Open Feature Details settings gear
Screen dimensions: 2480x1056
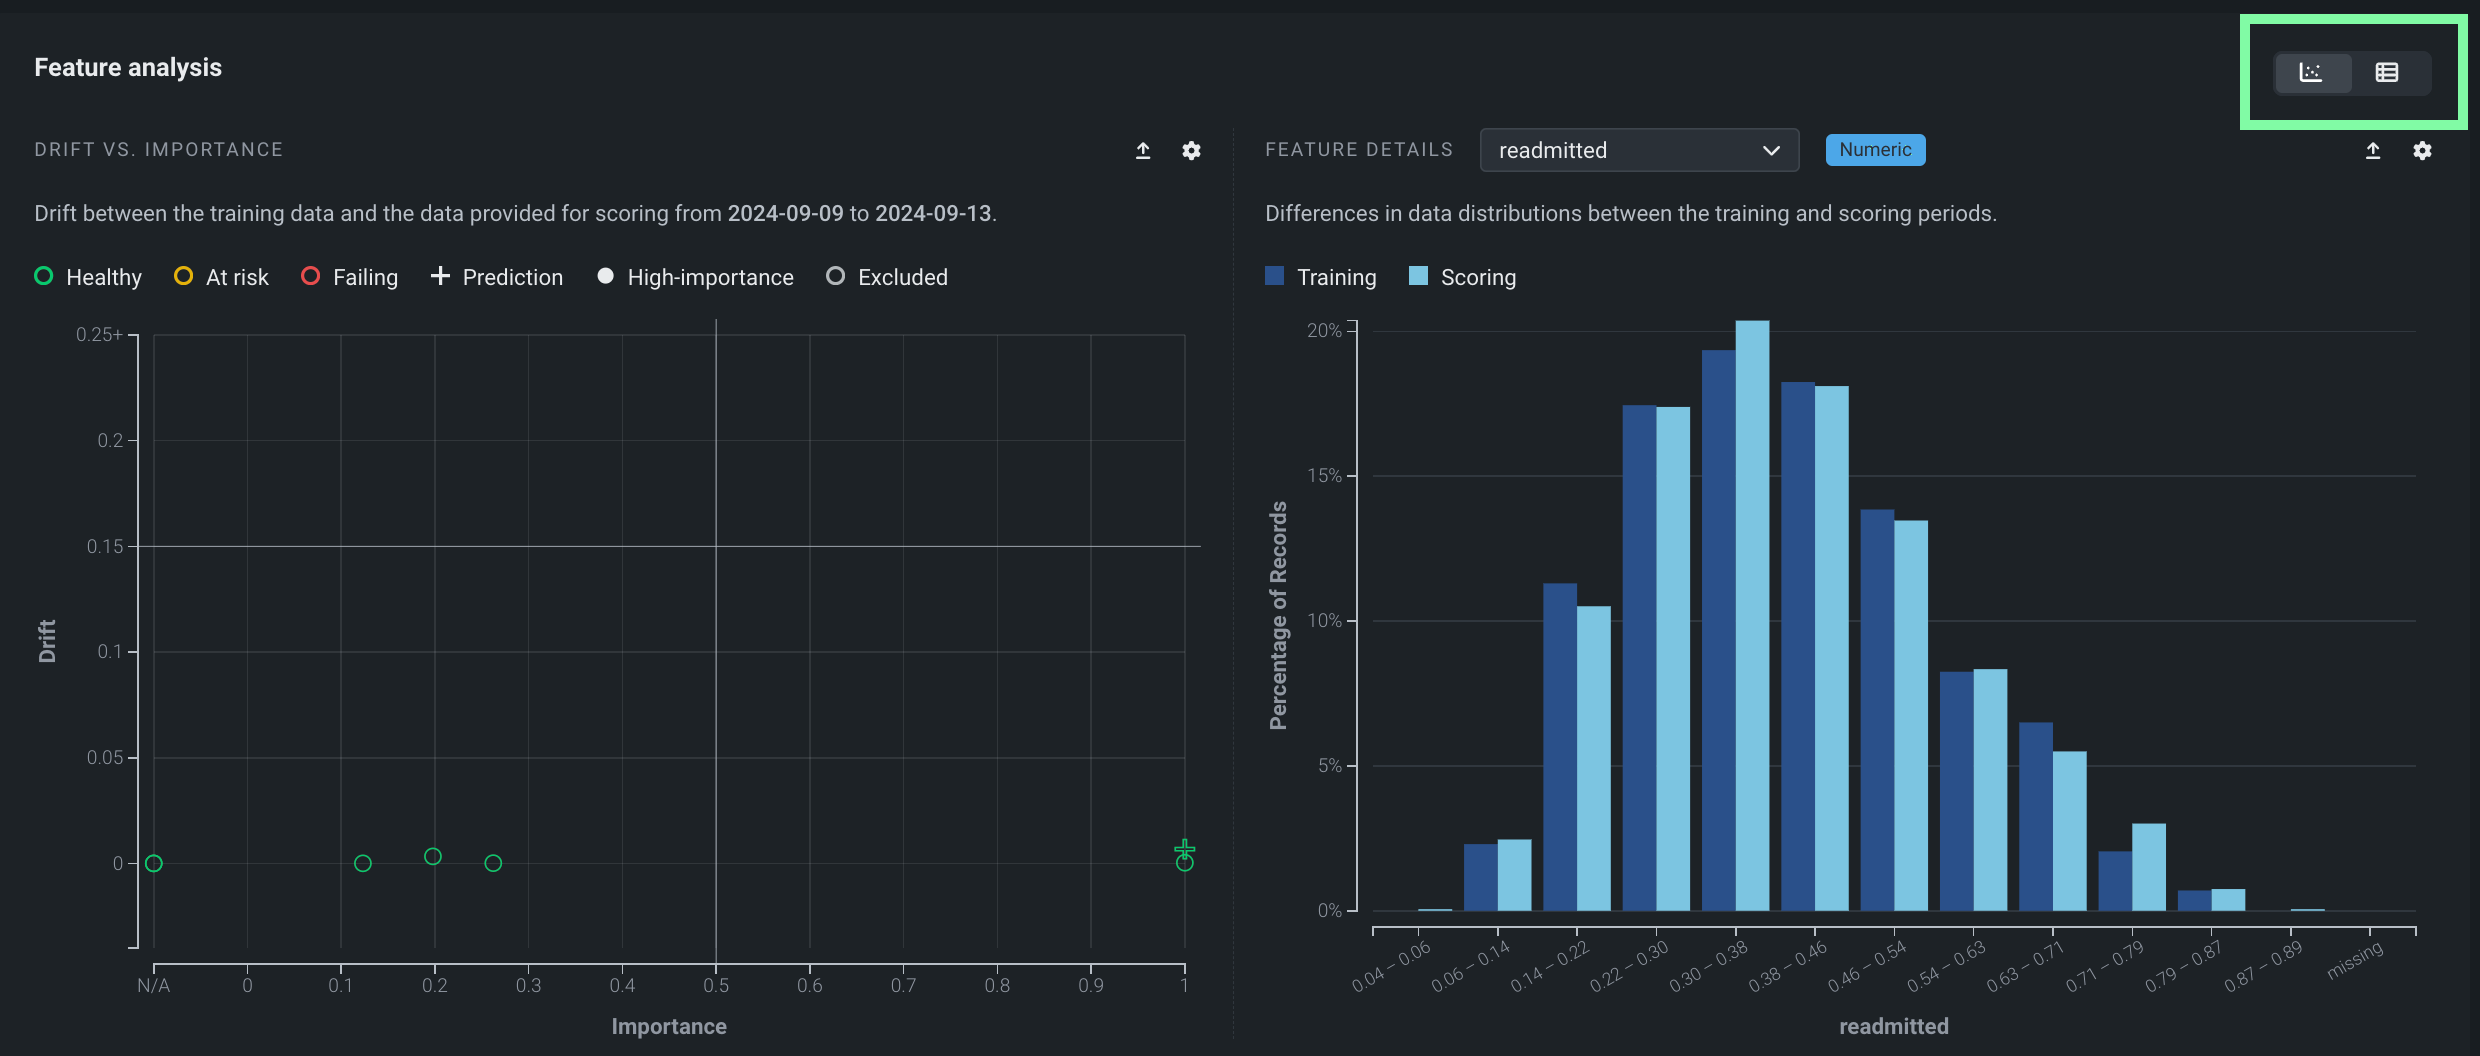coord(2422,151)
